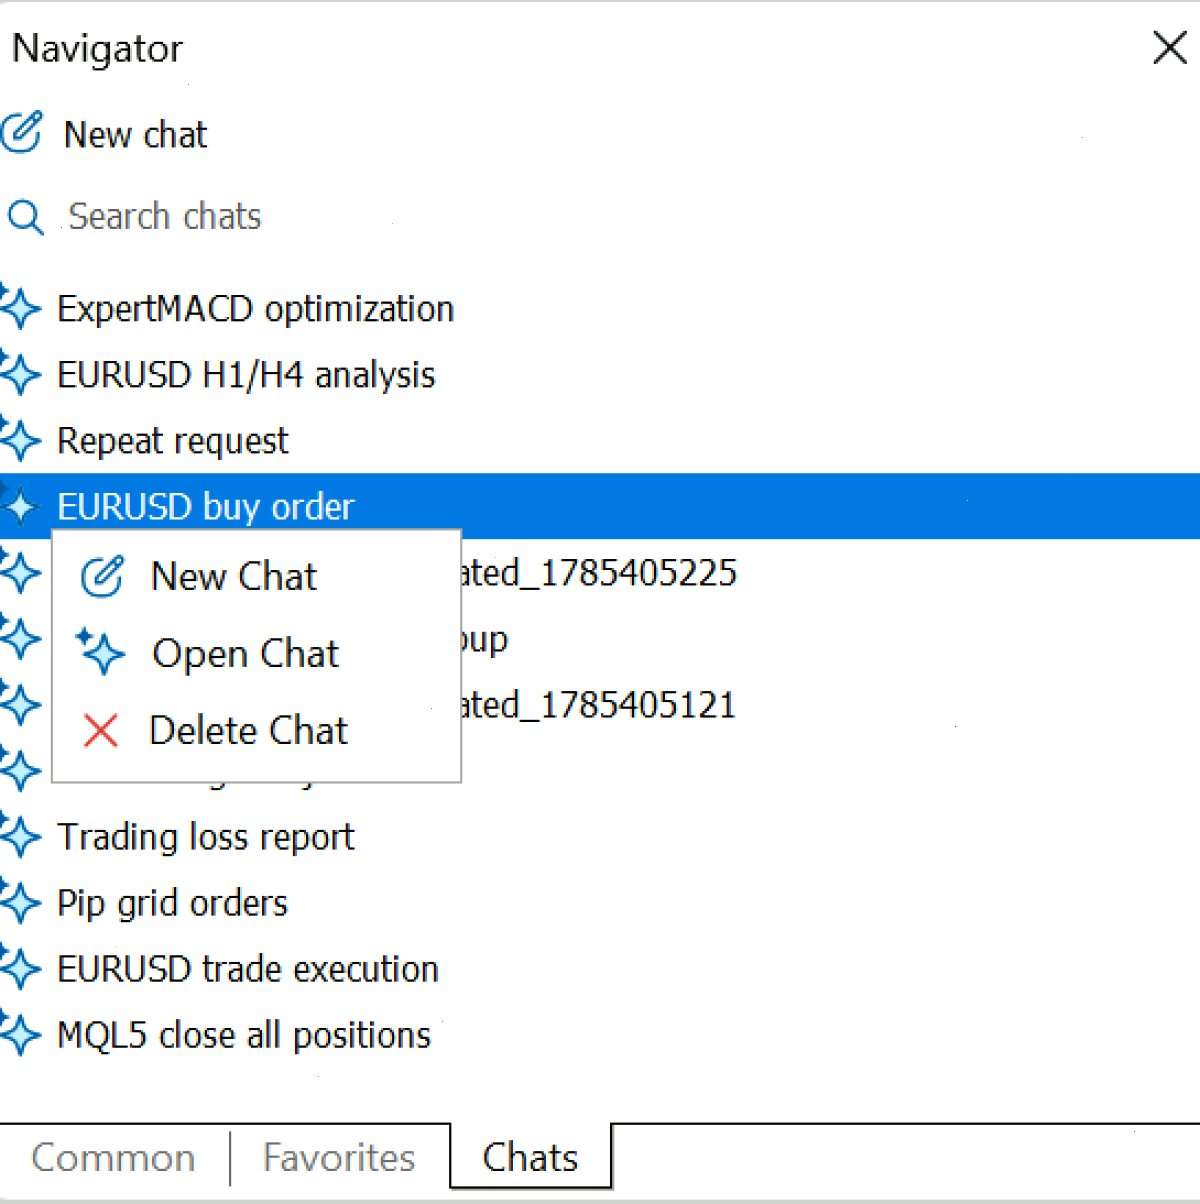This screenshot has width=1200, height=1204.
Task: Choose New Chat from the context menu
Action: coord(256,576)
